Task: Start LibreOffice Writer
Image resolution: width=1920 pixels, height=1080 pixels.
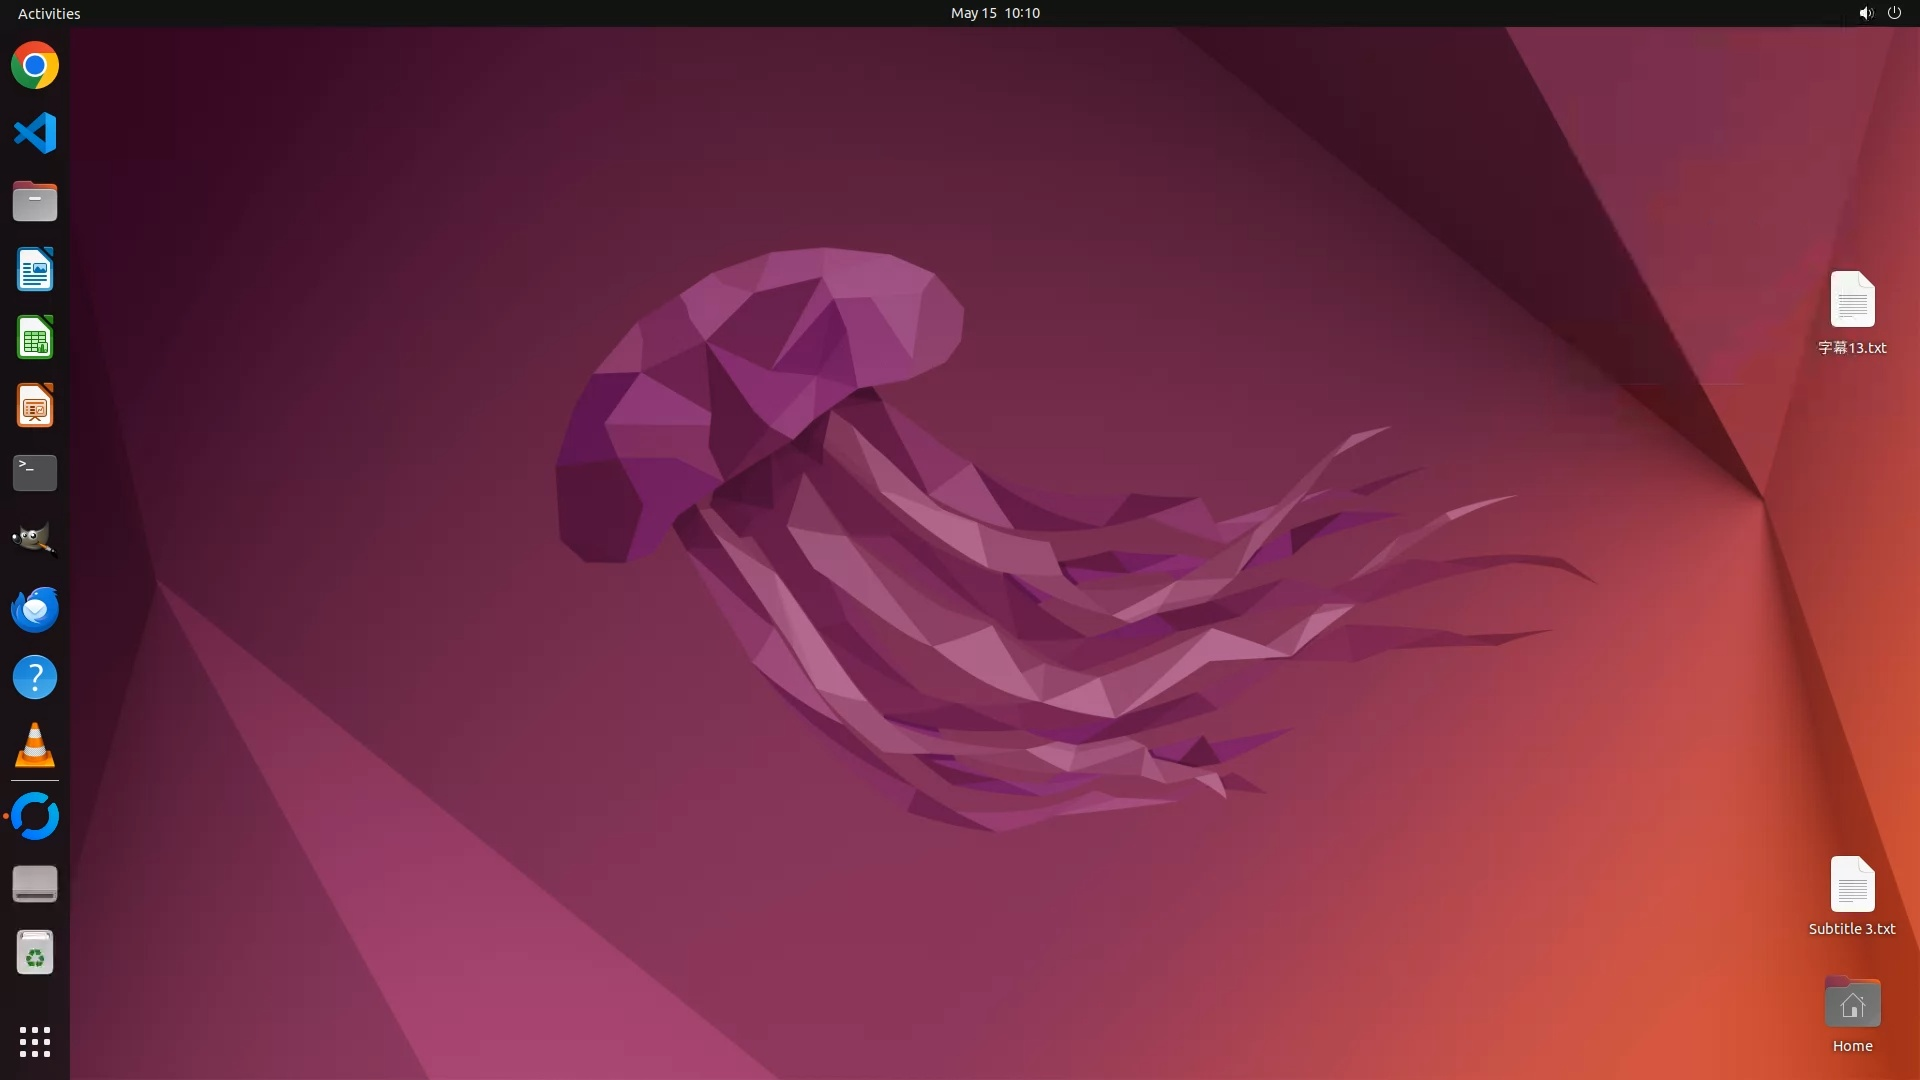Action: point(35,270)
